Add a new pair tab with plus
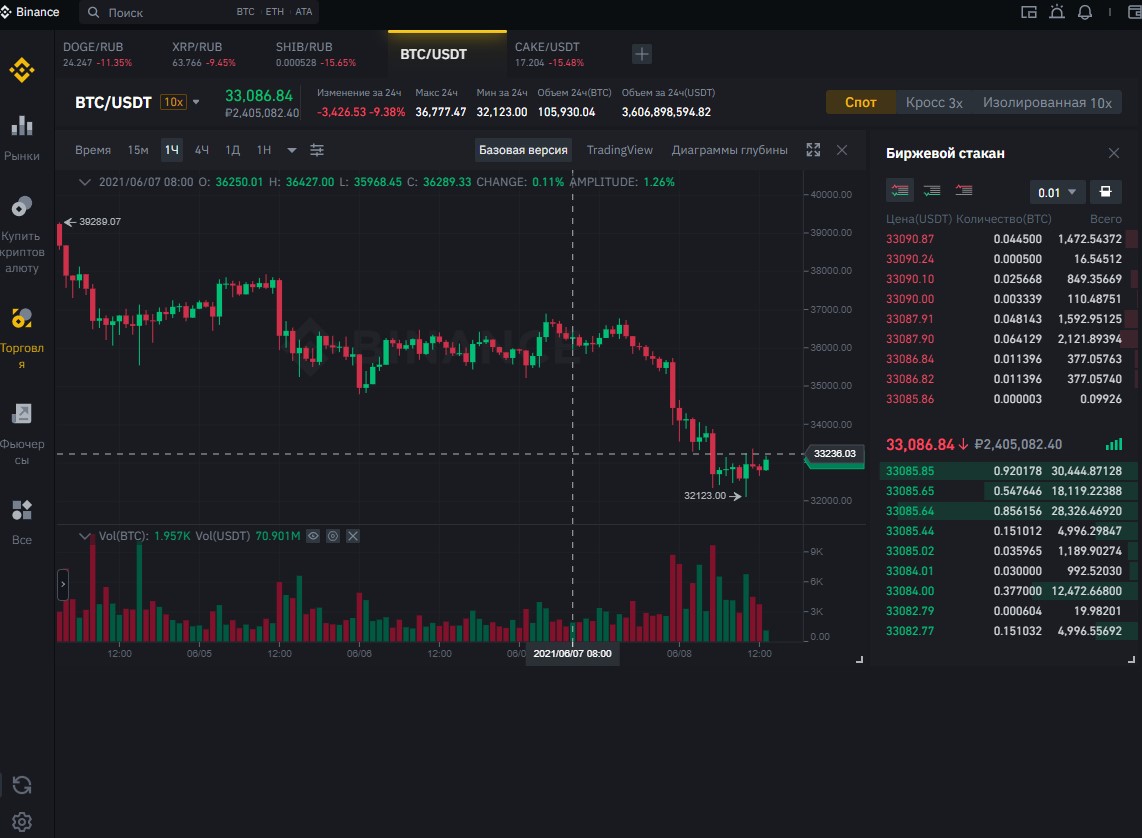 tap(642, 54)
